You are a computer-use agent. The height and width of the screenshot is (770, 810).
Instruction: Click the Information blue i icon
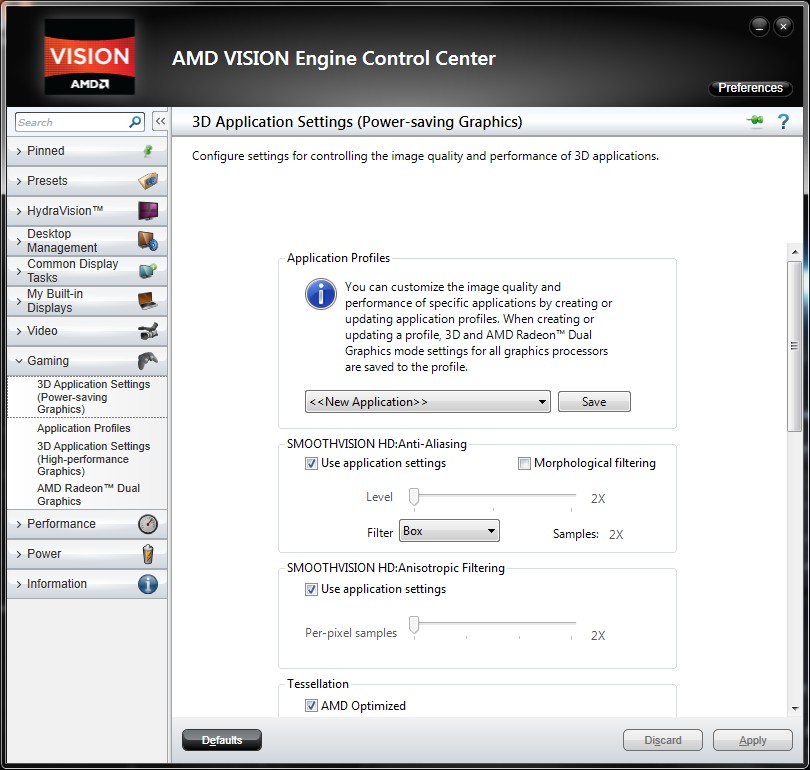148,584
